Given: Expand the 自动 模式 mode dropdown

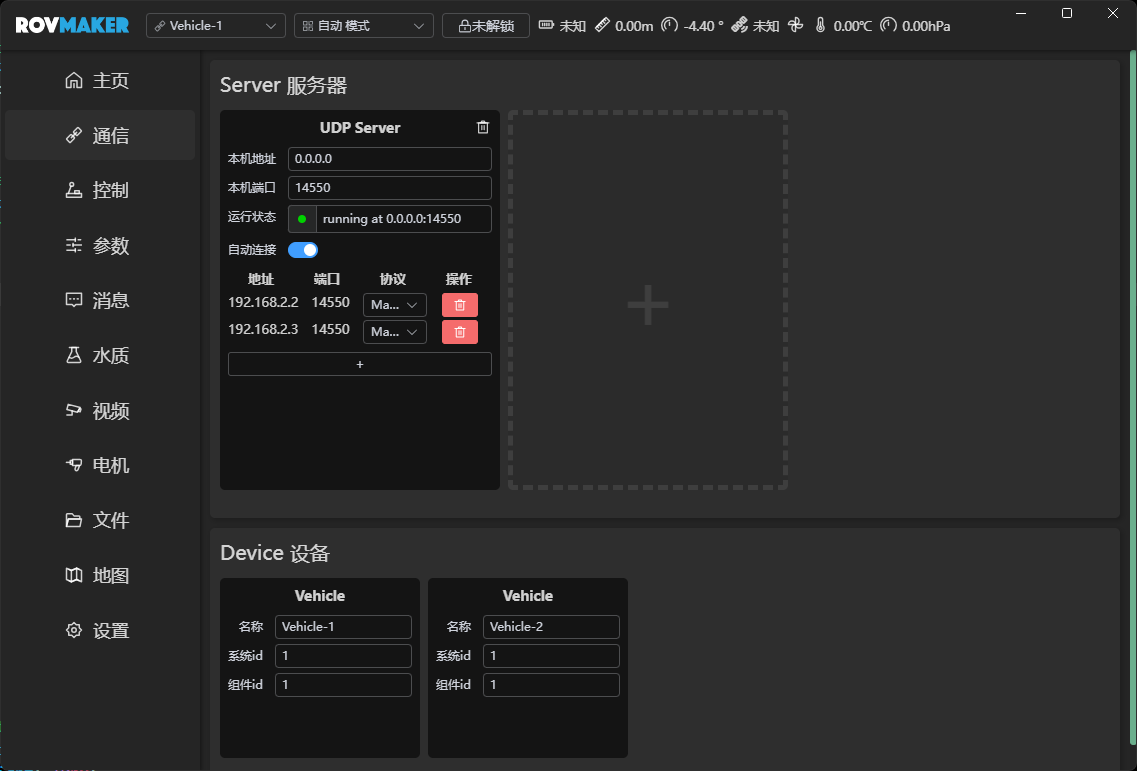Looking at the screenshot, I should pyautogui.click(x=364, y=26).
